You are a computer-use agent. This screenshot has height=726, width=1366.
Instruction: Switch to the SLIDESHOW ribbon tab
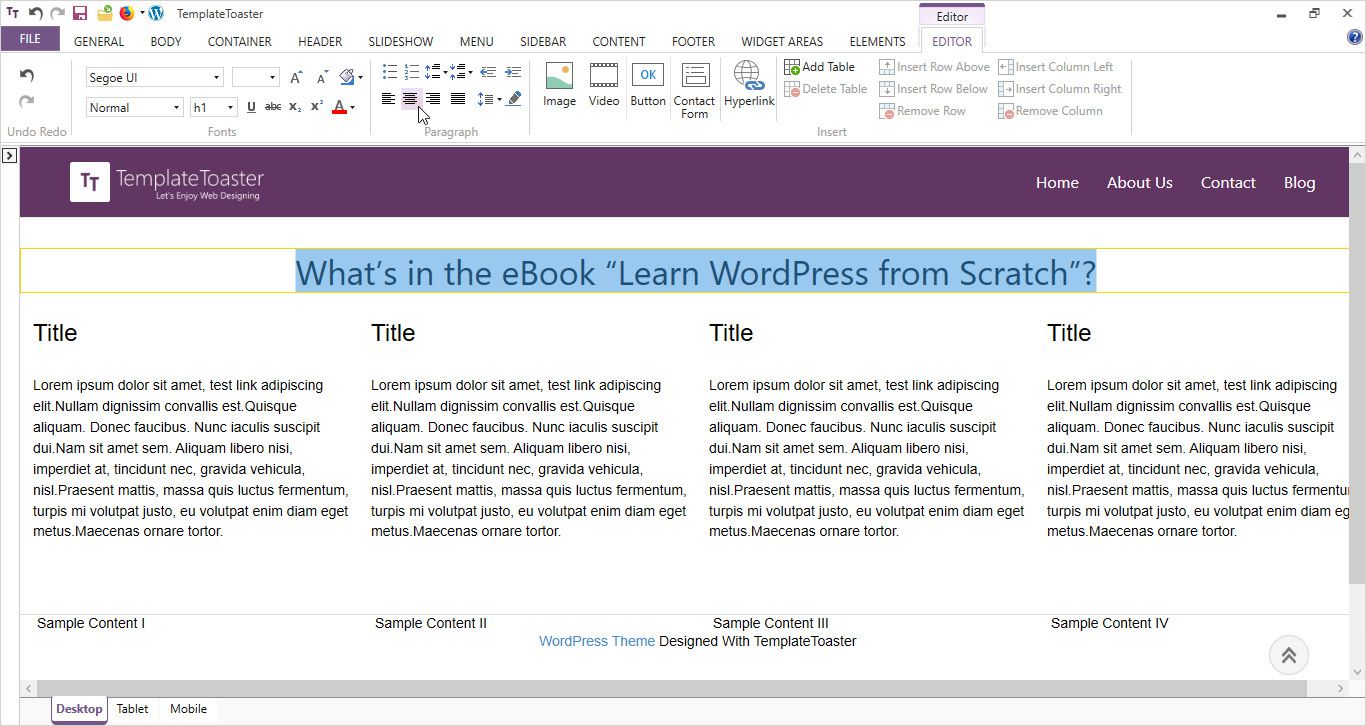pos(400,42)
